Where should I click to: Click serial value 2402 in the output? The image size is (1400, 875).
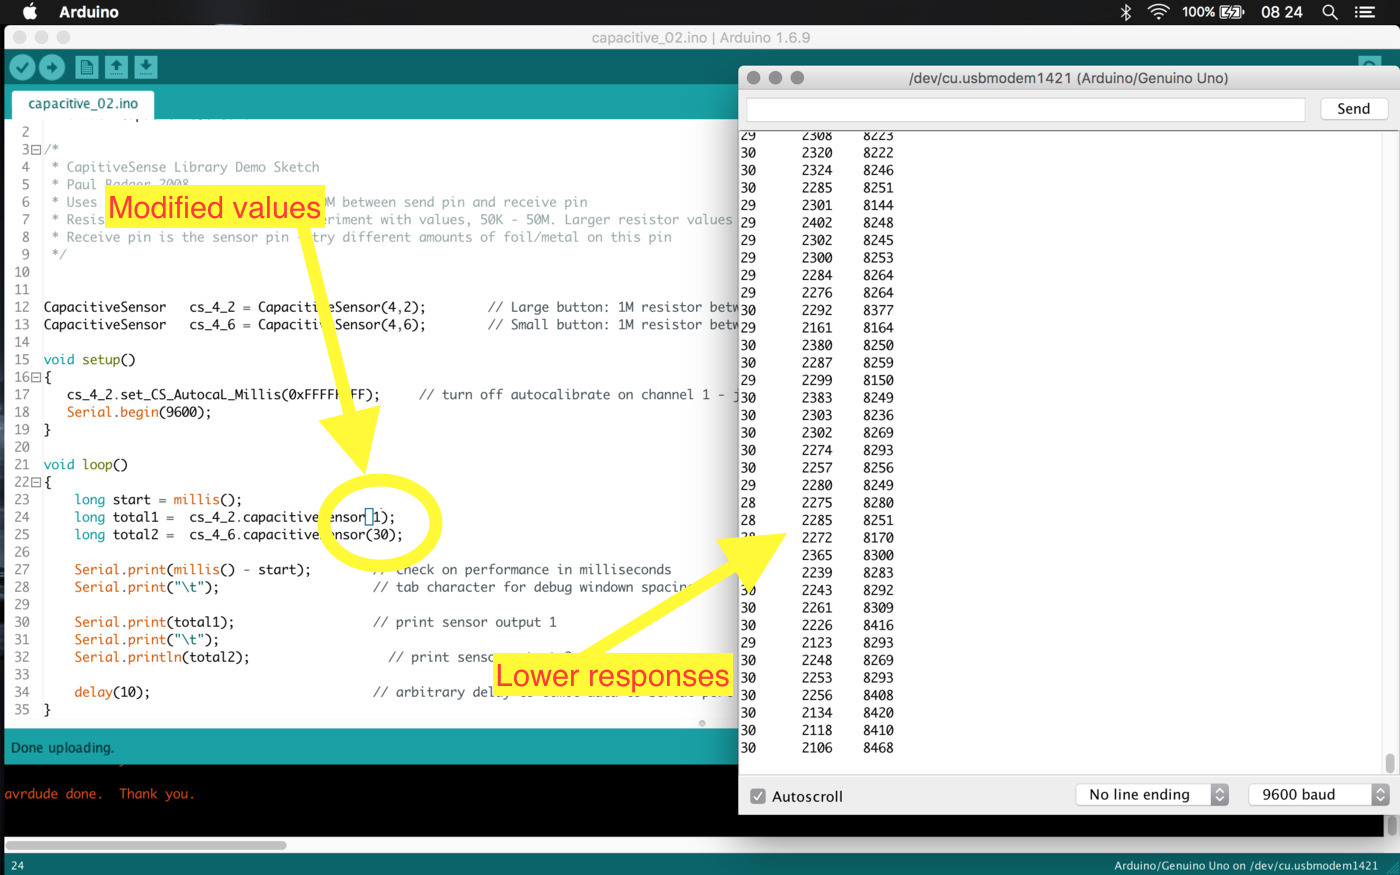817,222
